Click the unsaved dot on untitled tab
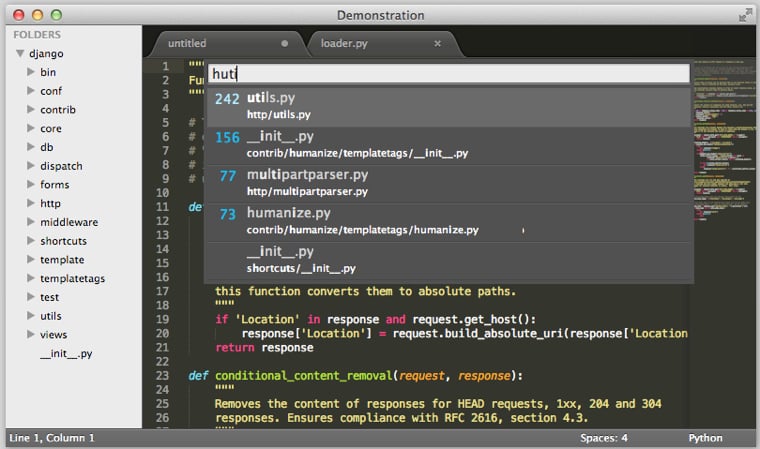 (285, 44)
